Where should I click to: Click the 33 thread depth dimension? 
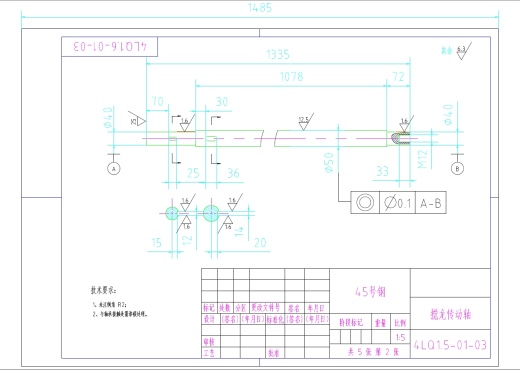click(x=383, y=171)
